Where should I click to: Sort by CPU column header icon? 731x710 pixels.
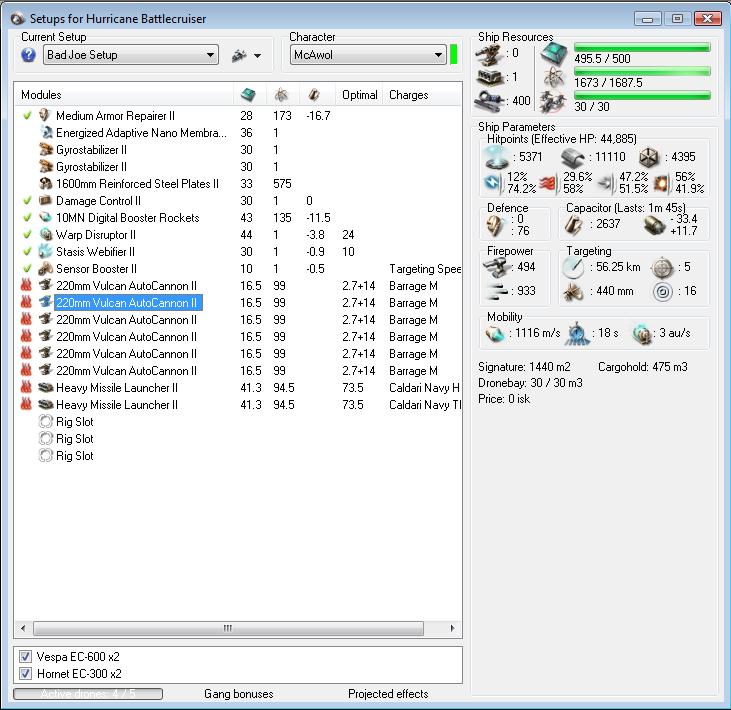[x=248, y=95]
